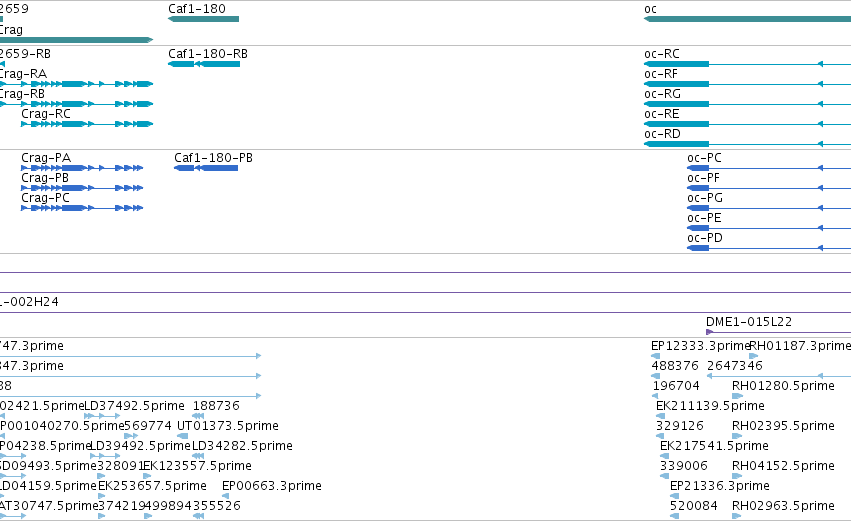Select the UT01373.5prime arrow marker
Viewport: 851px width, 521px height.
point(183,436)
